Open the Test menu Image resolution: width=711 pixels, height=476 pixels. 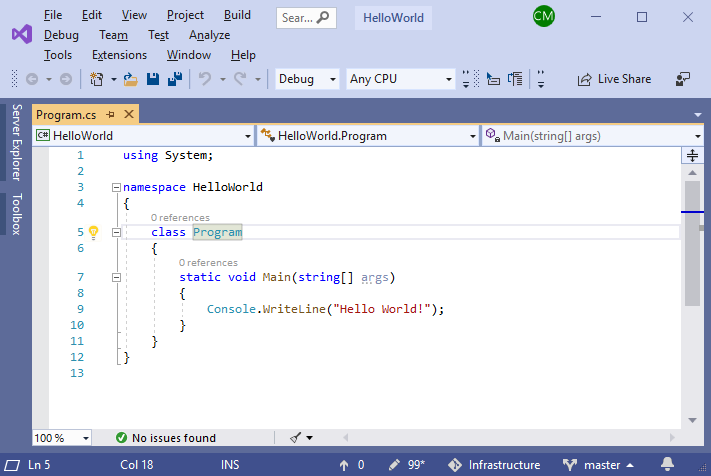(x=158, y=35)
